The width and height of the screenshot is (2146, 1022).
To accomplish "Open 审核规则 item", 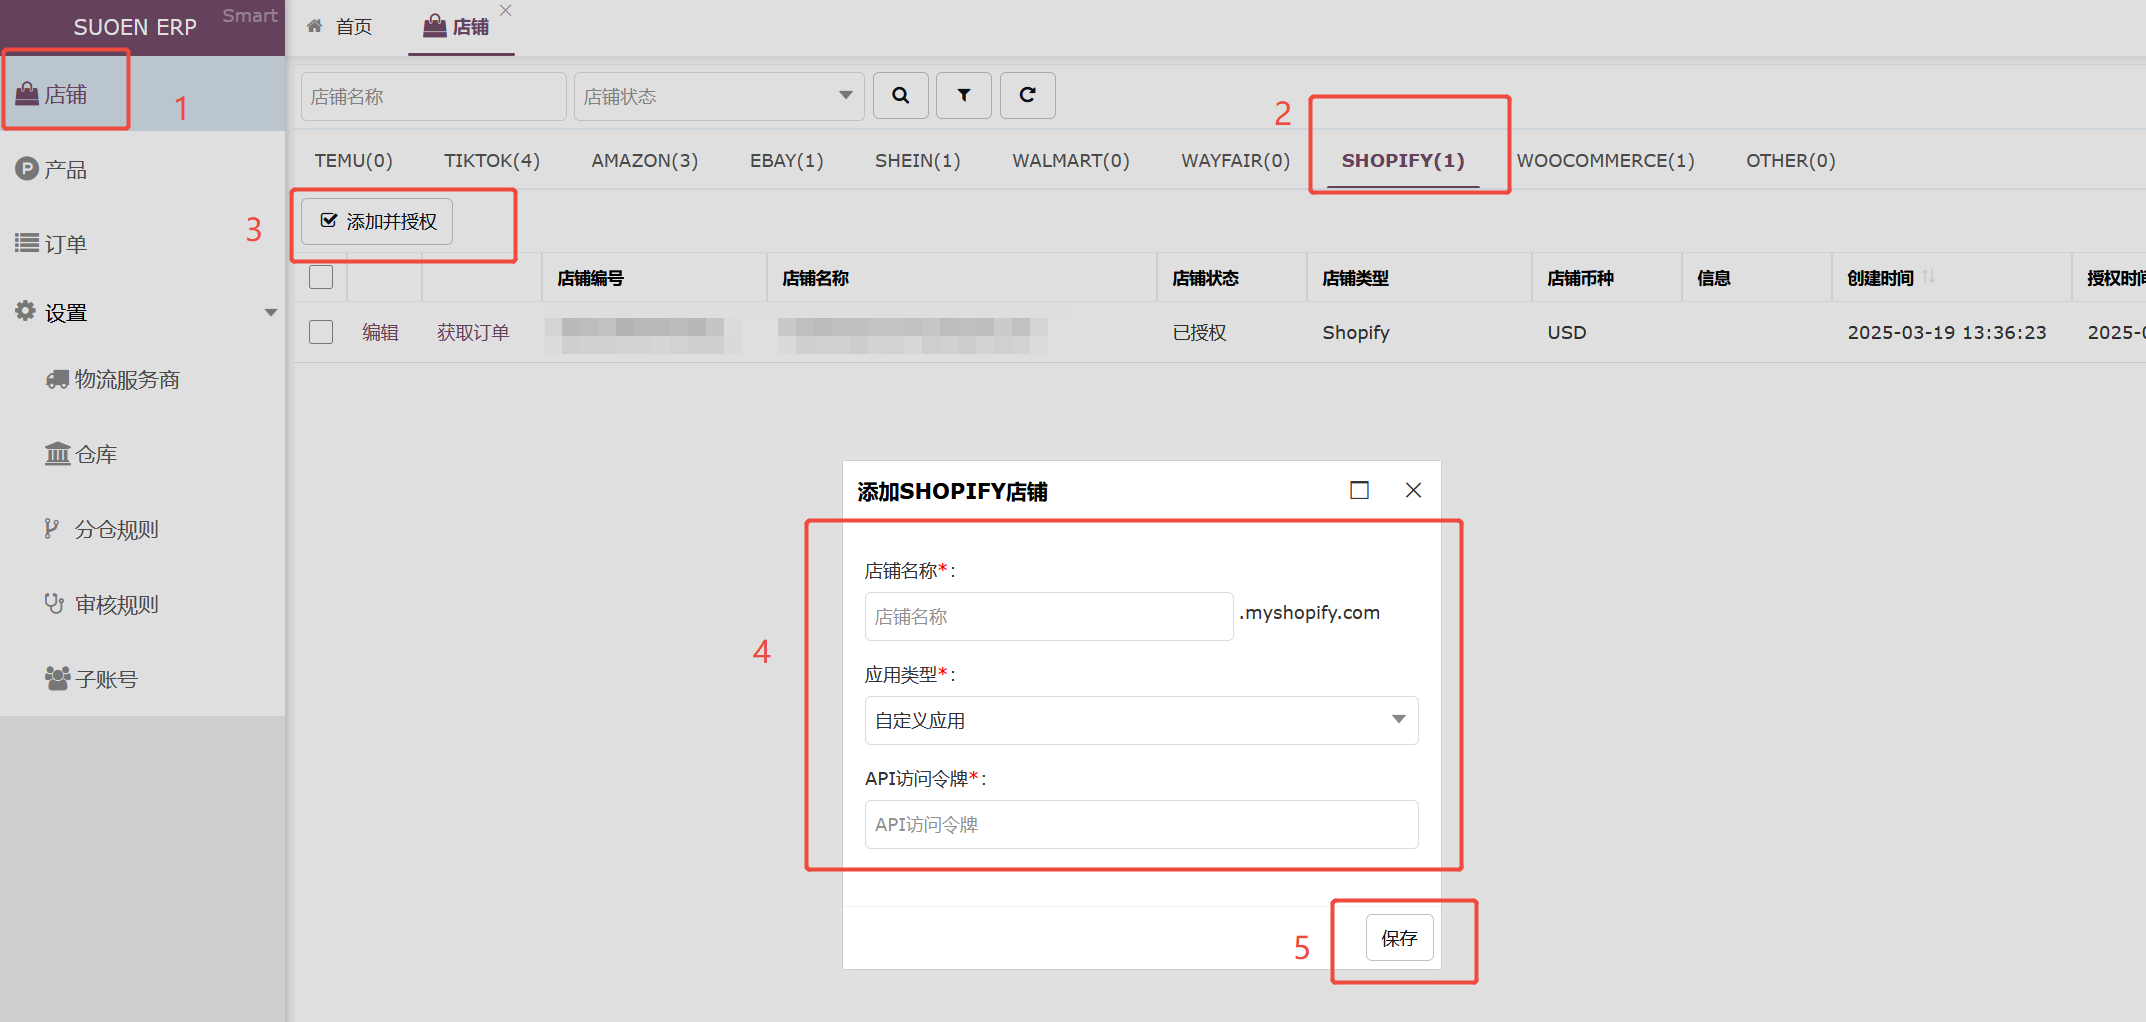I will pyautogui.click(x=101, y=605).
